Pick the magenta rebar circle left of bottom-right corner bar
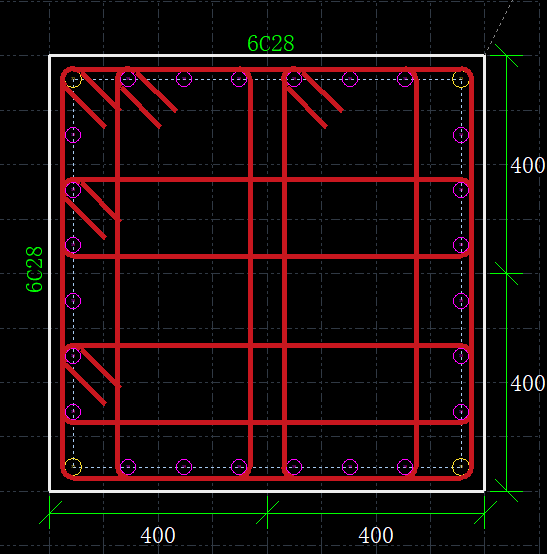Screen dimensions: 547x554 tap(405, 467)
